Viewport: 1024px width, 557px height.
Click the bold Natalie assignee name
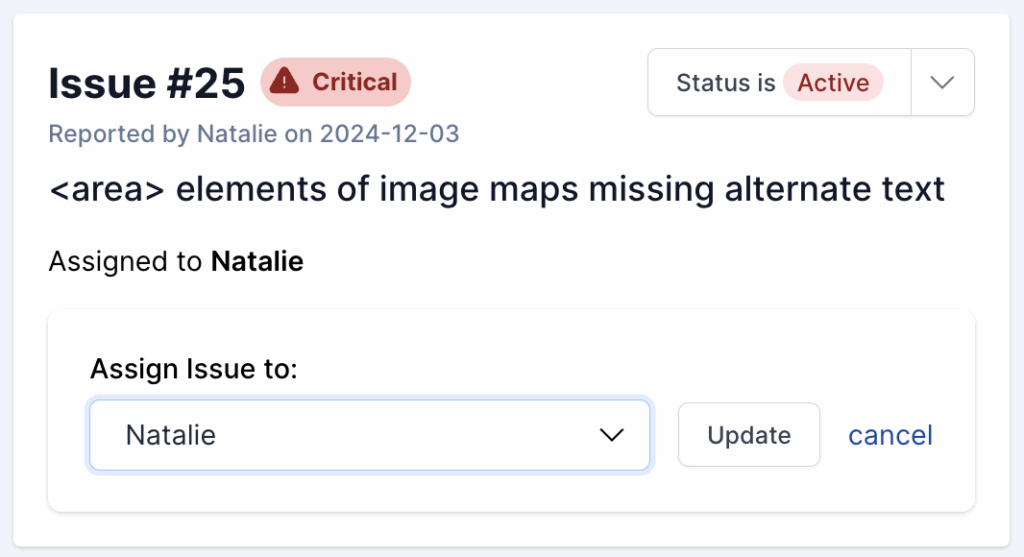257,262
